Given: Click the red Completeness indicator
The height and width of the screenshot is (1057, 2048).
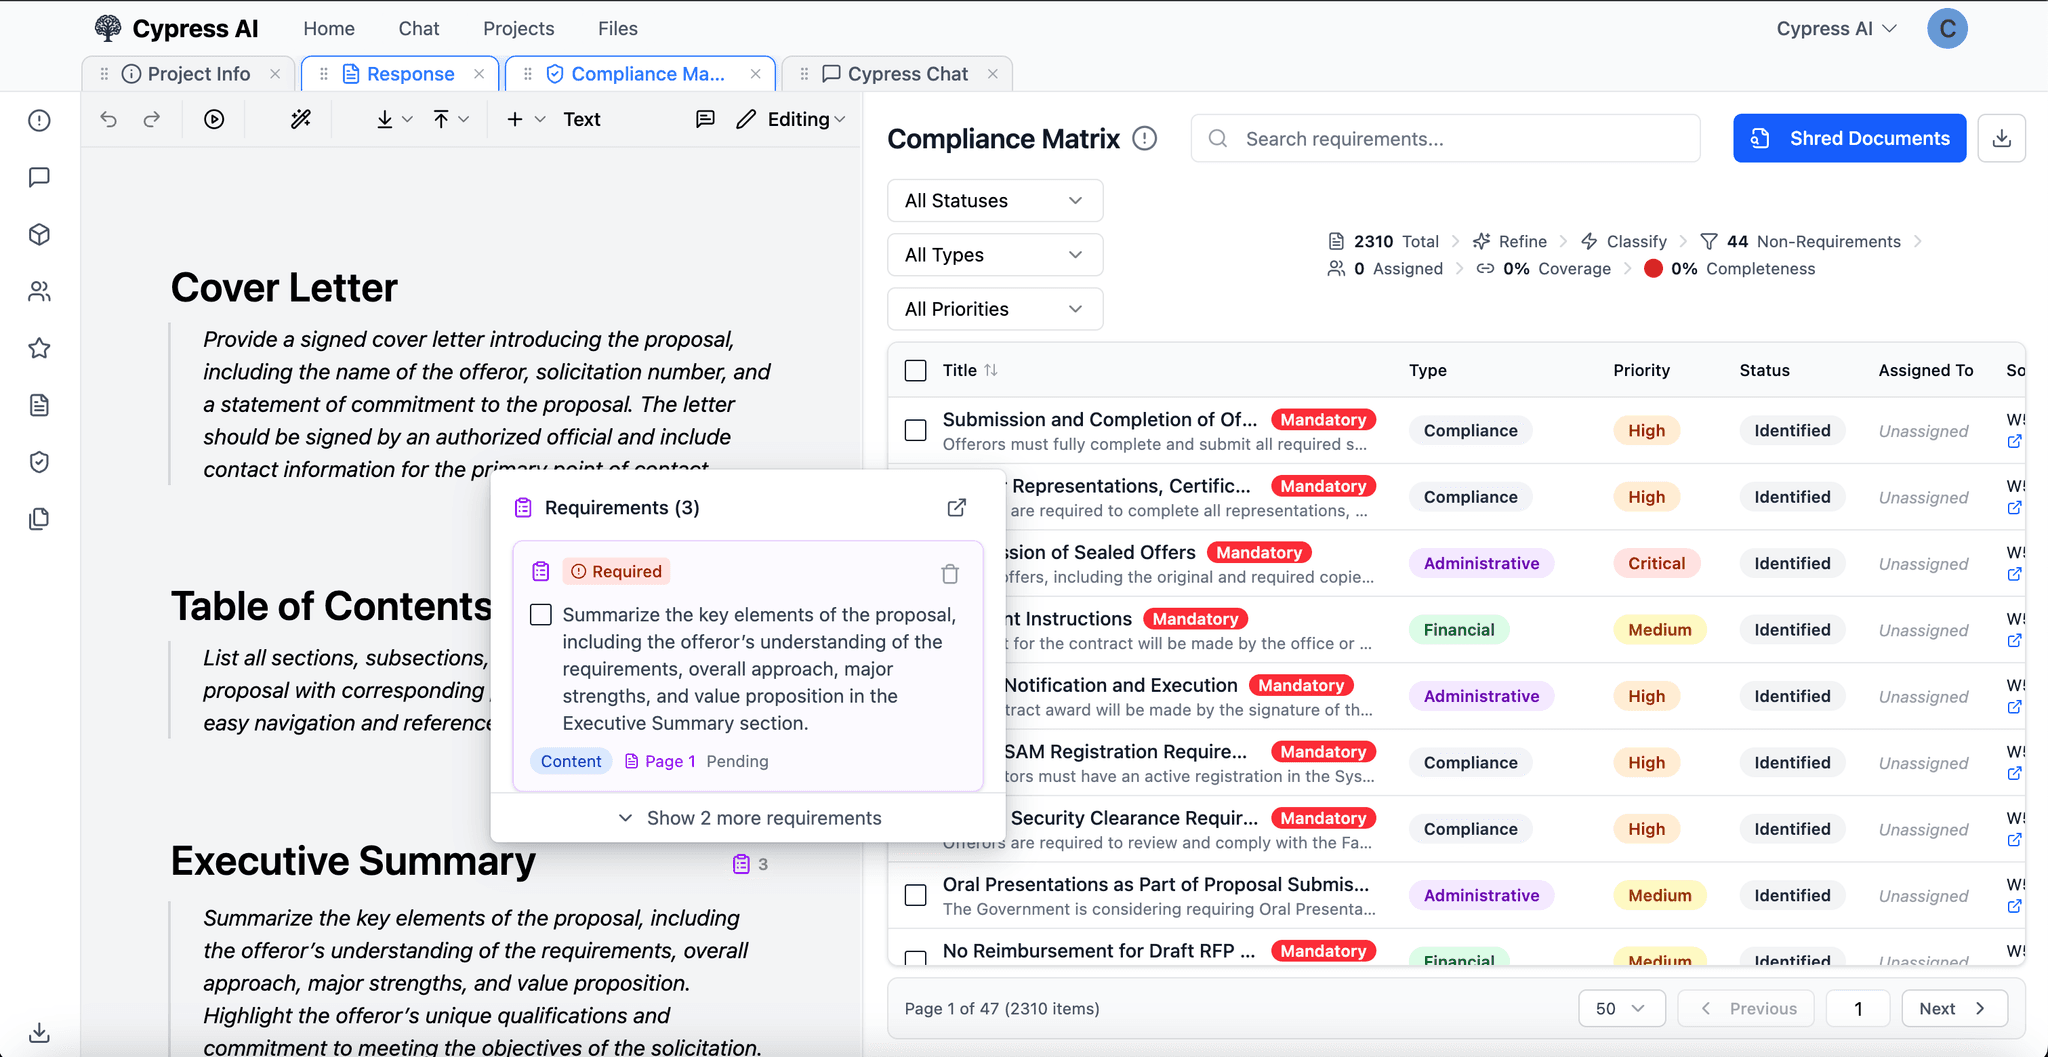Looking at the screenshot, I should (1654, 268).
